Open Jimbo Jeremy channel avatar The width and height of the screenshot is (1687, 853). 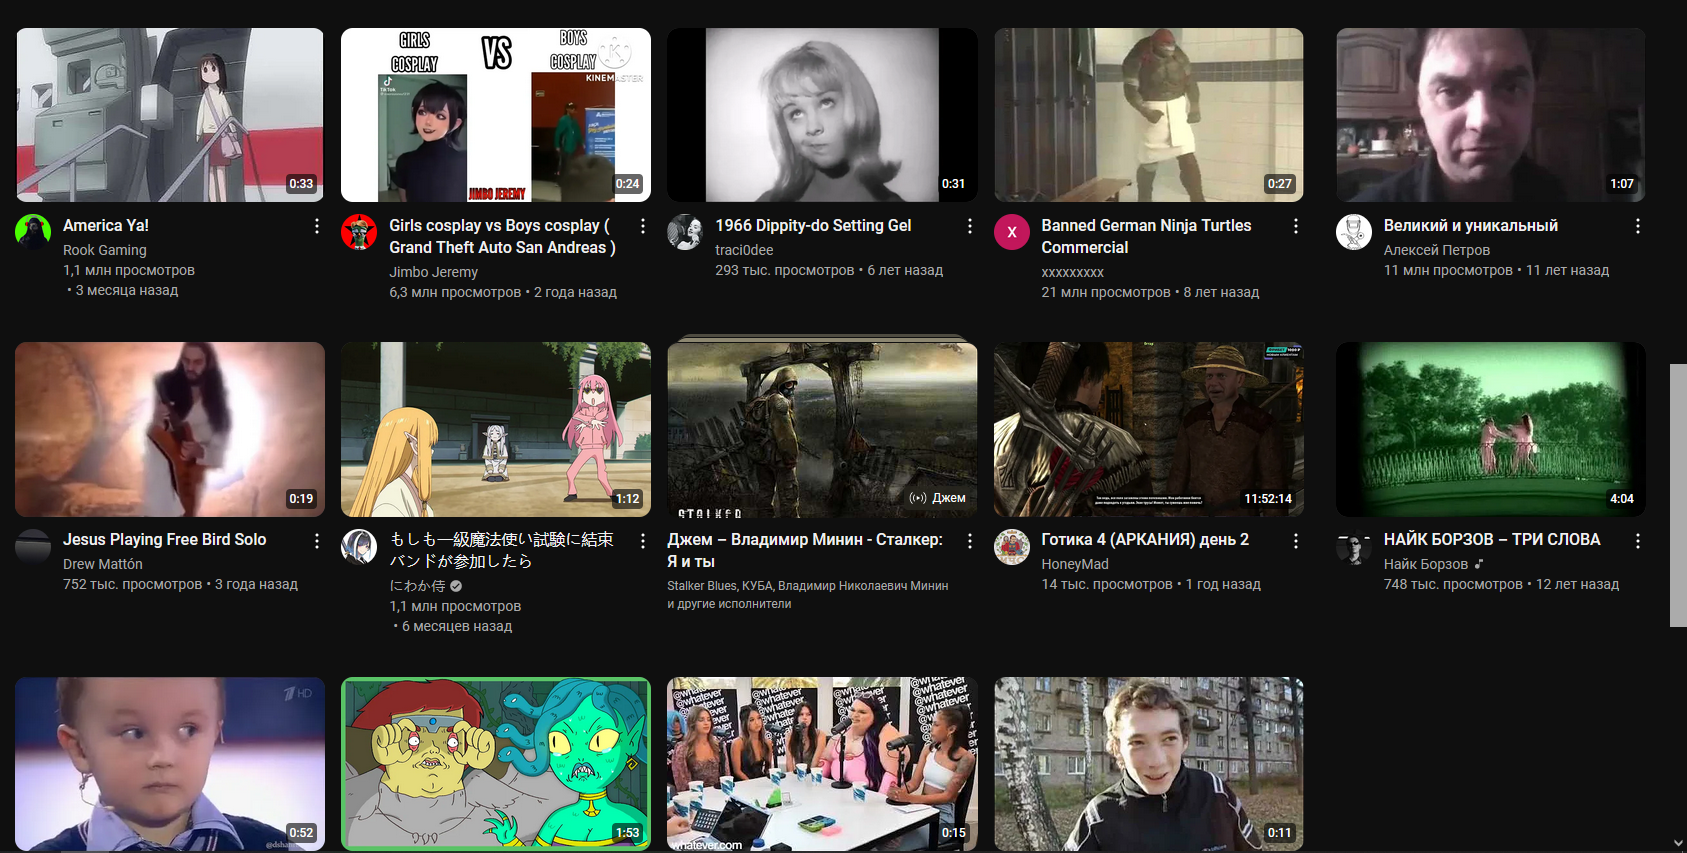[359, 232]
